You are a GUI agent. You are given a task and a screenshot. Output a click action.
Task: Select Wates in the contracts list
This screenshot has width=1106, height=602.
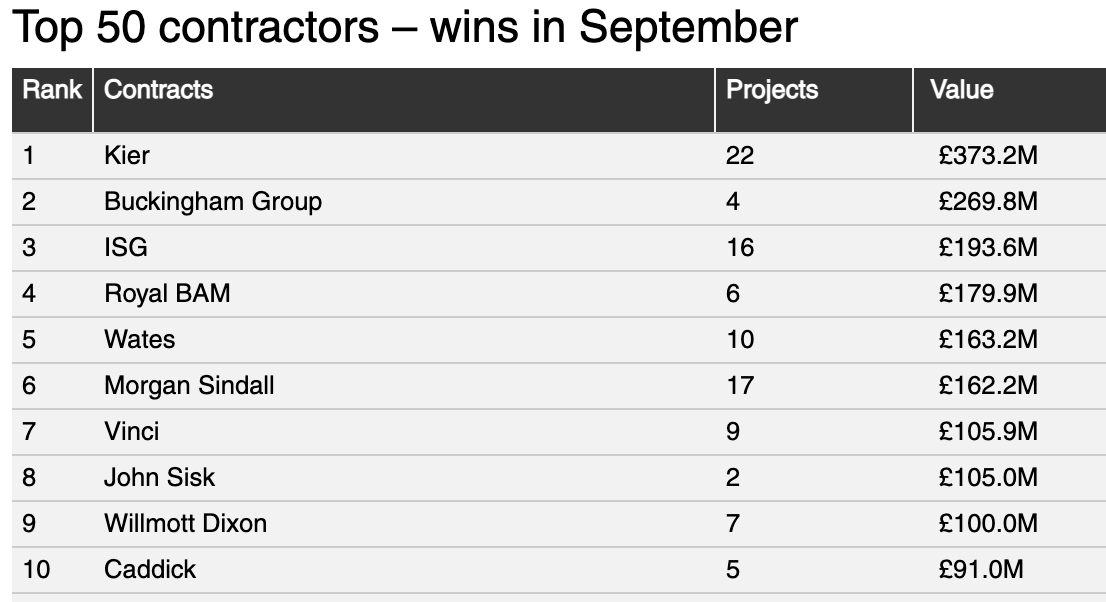tap(140, 339)
